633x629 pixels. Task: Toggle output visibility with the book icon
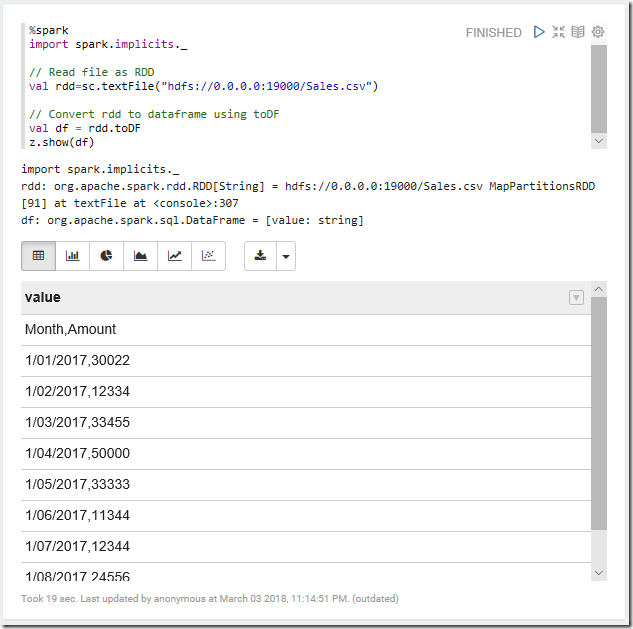pyautogui.click(x=578, y=32)
